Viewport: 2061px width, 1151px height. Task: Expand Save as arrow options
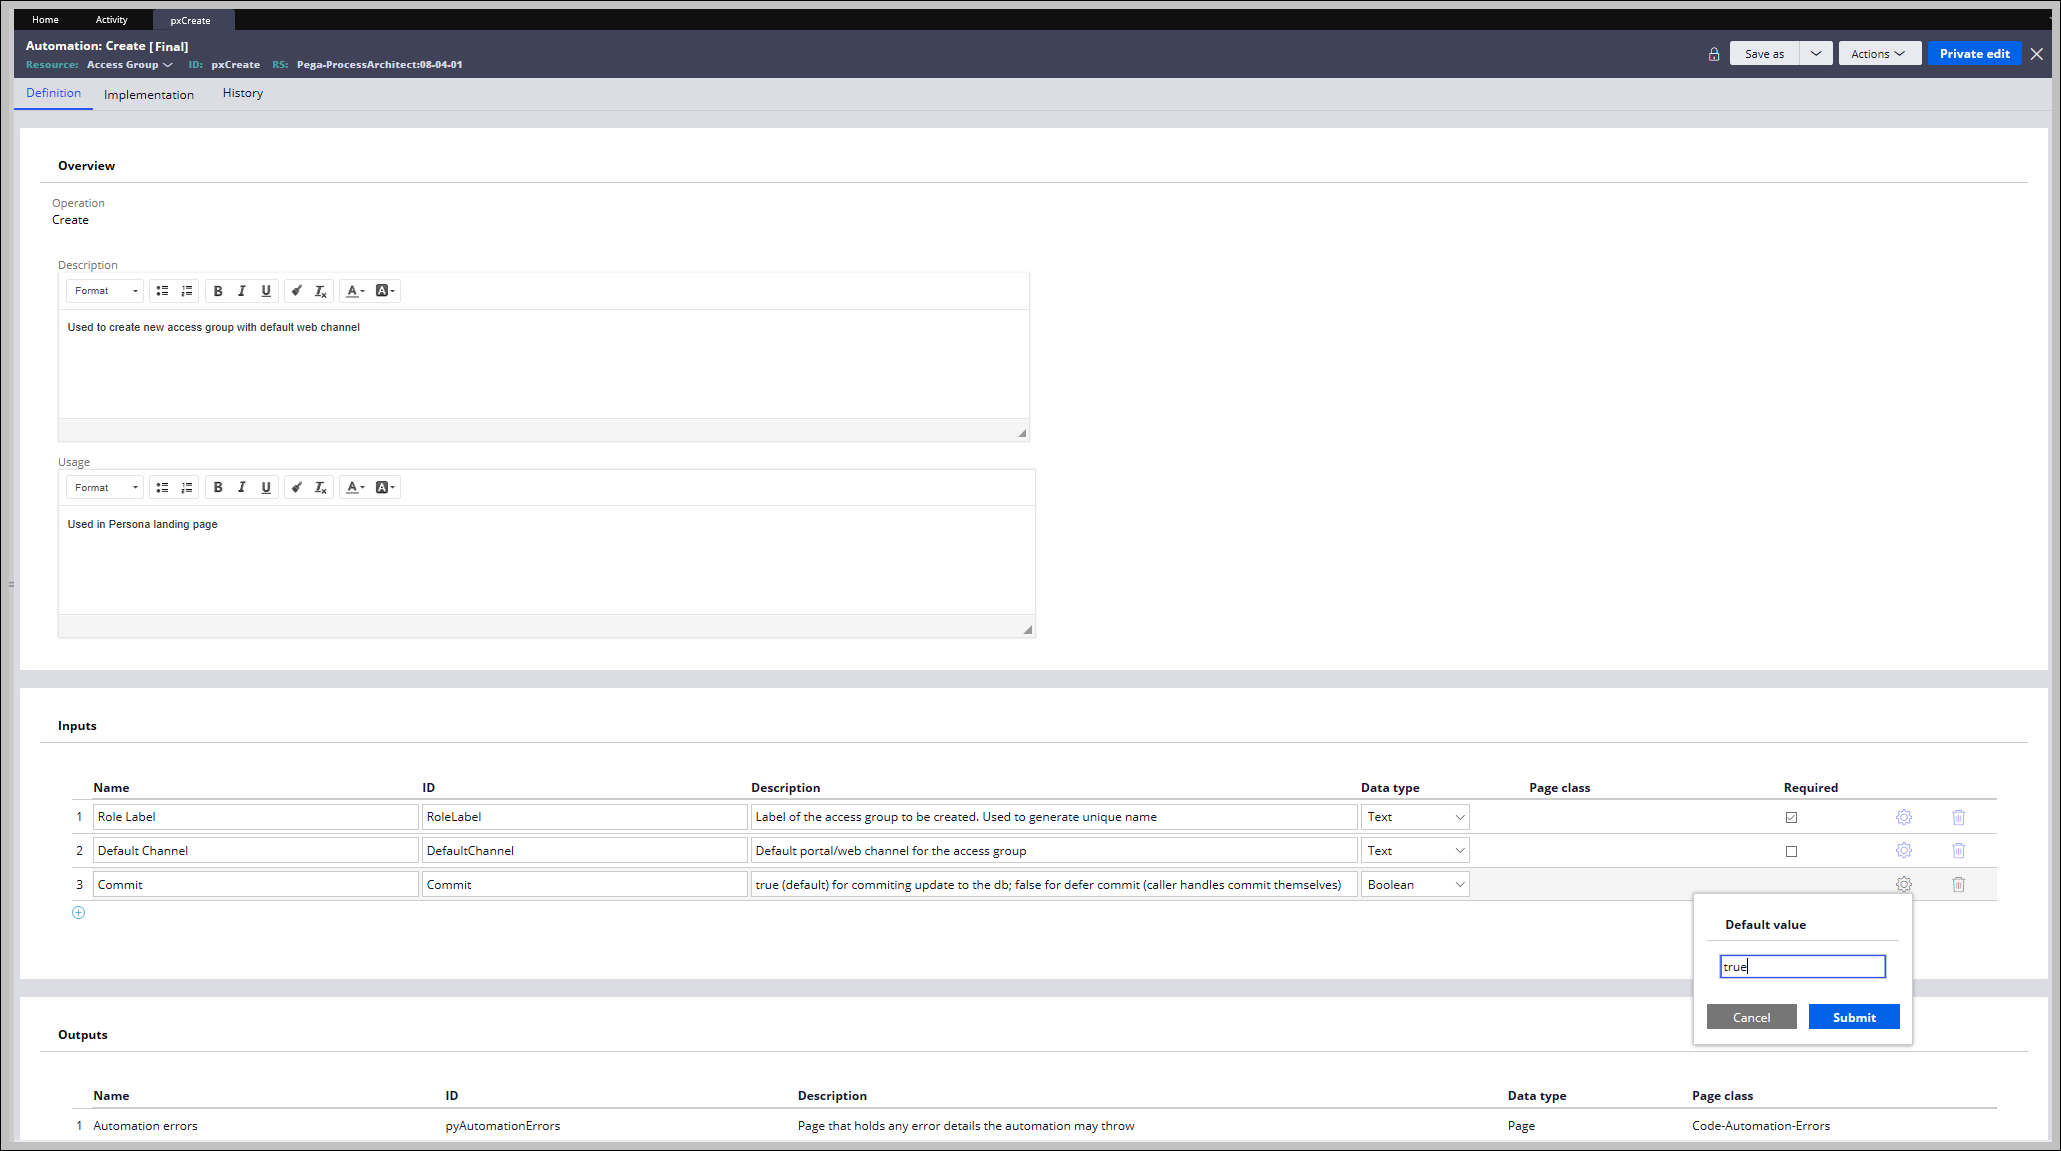click(1816, 54)
